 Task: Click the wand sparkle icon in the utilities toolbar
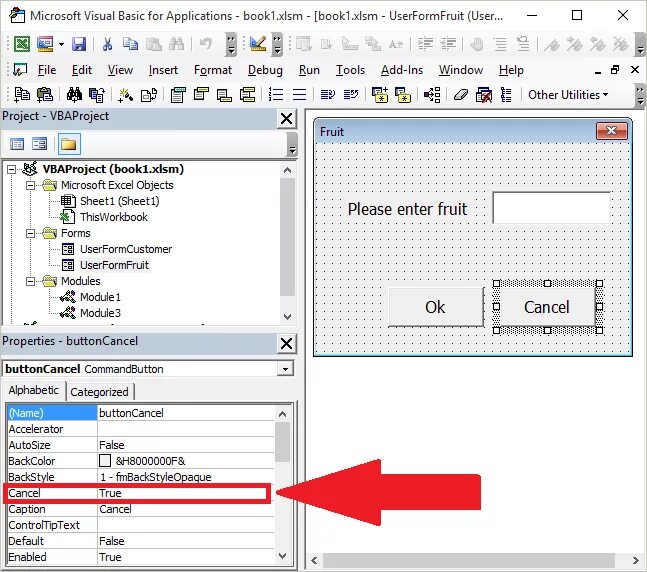click(x=125, y=95)
